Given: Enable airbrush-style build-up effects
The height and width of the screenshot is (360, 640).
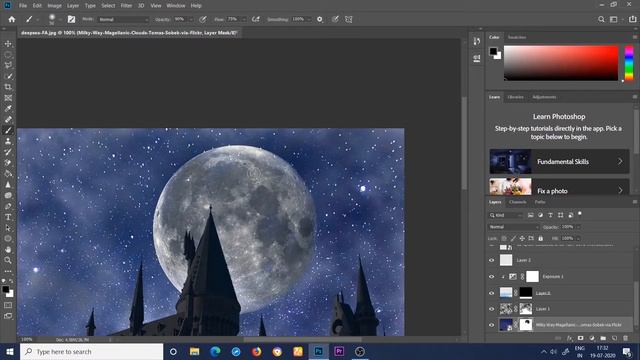Looking at the screenshot, I should (256, 19).
